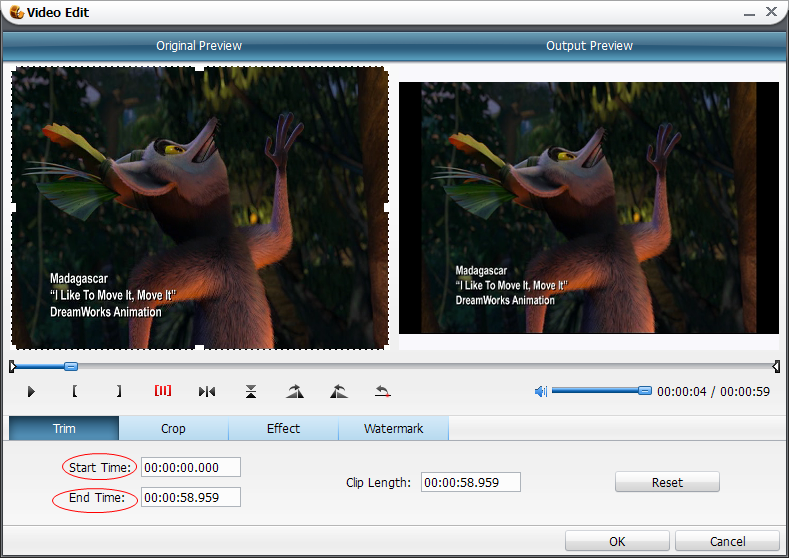Open the Watermark tab
789x558 pixels.
[x=393, y=428]
